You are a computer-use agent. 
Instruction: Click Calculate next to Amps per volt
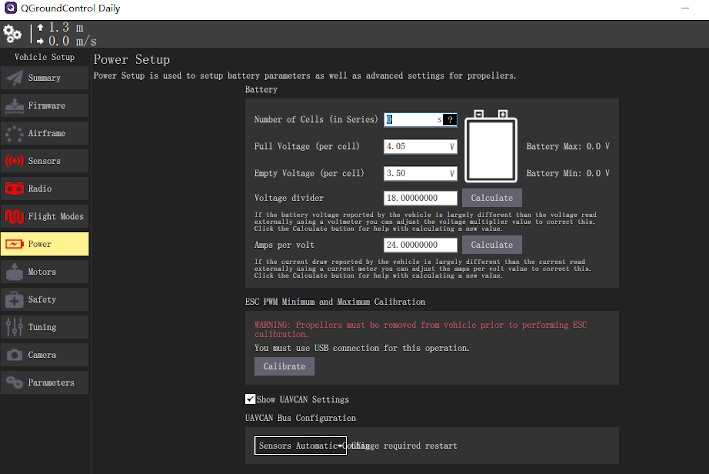click(492, 245)
